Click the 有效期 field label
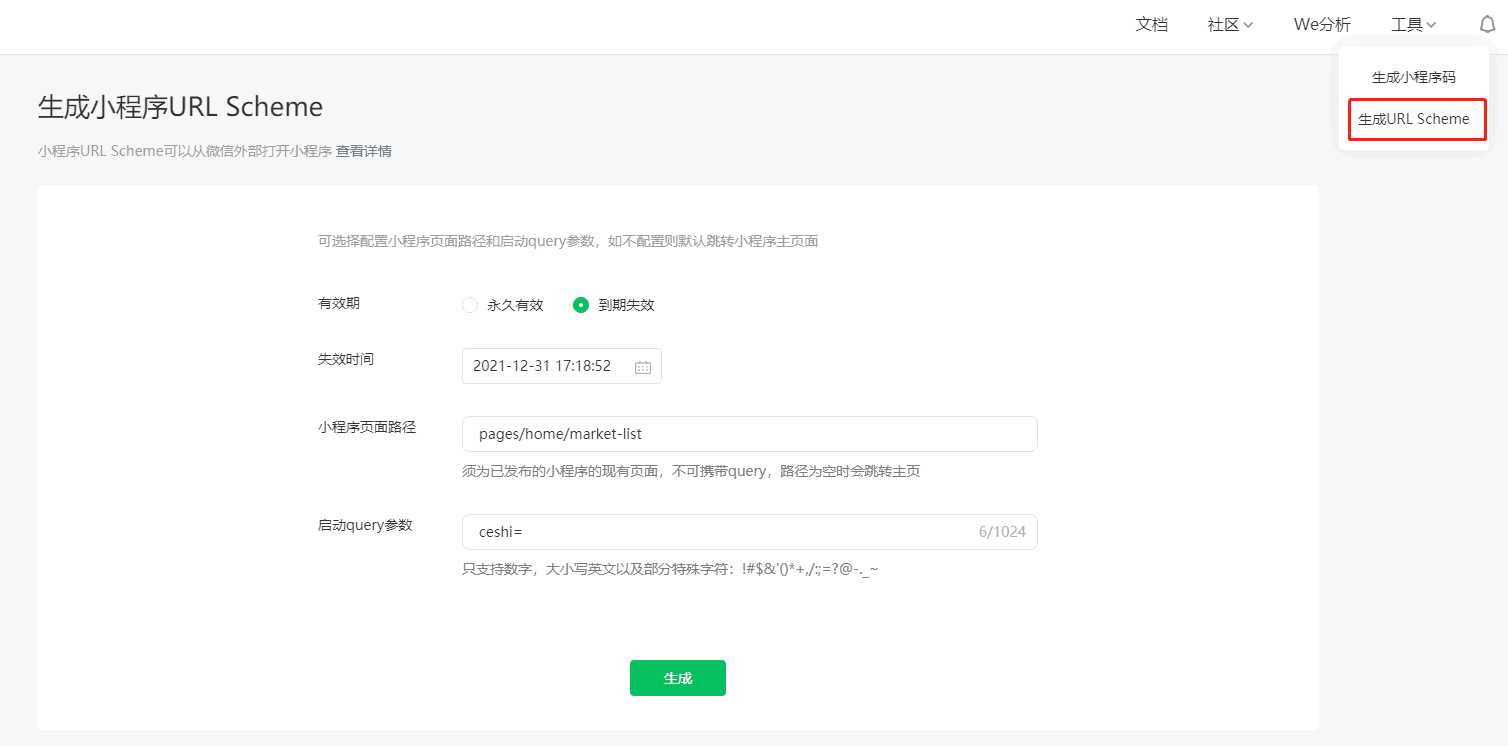This screenshot has width=1508, height=746. (338, 303)
